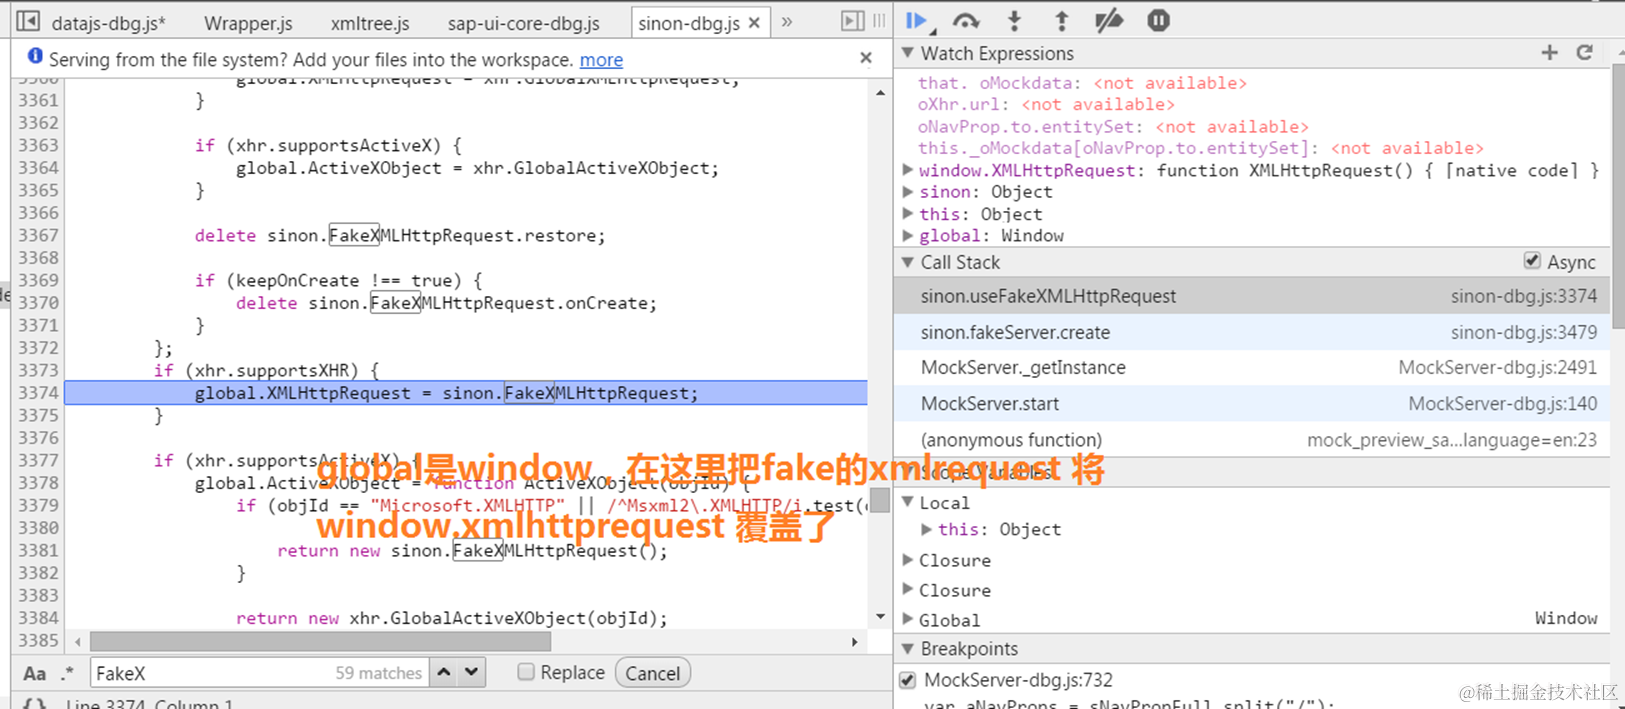The image size is (1625, 709).
Task: Toggle match case search option
Action: 34,673
